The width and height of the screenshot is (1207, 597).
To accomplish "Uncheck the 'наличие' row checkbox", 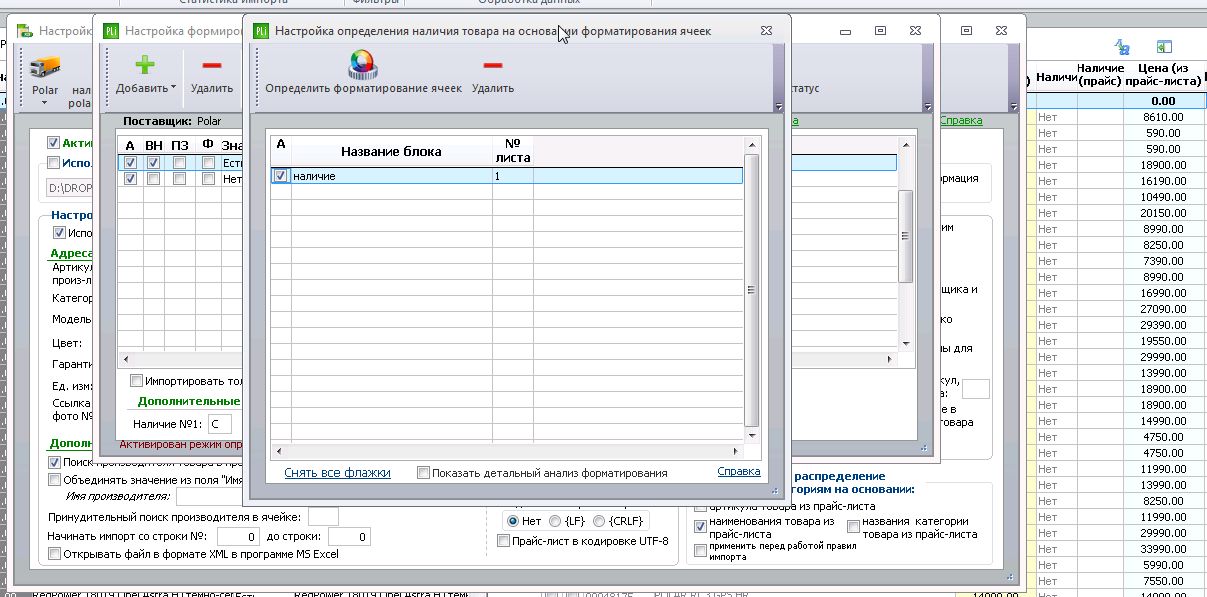I will click(281, 176).
